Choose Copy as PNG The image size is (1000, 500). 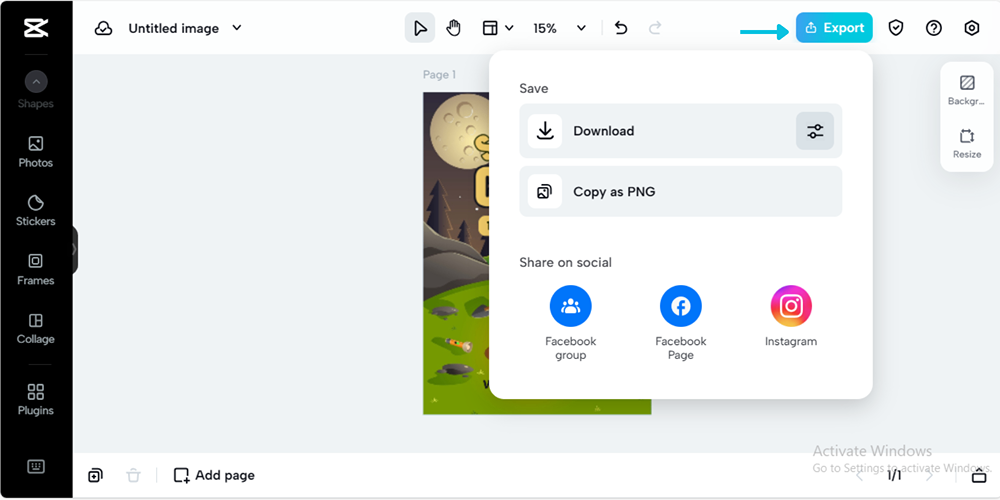coord(680,191)
